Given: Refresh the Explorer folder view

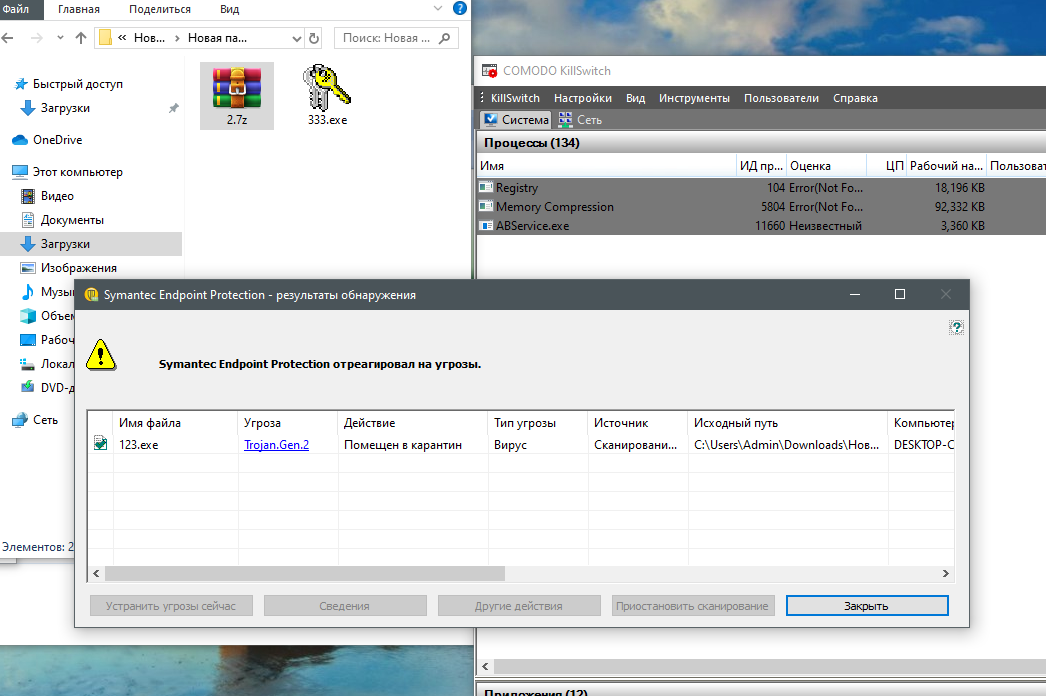Looking at the screenshot, I should tap(314, 38).
